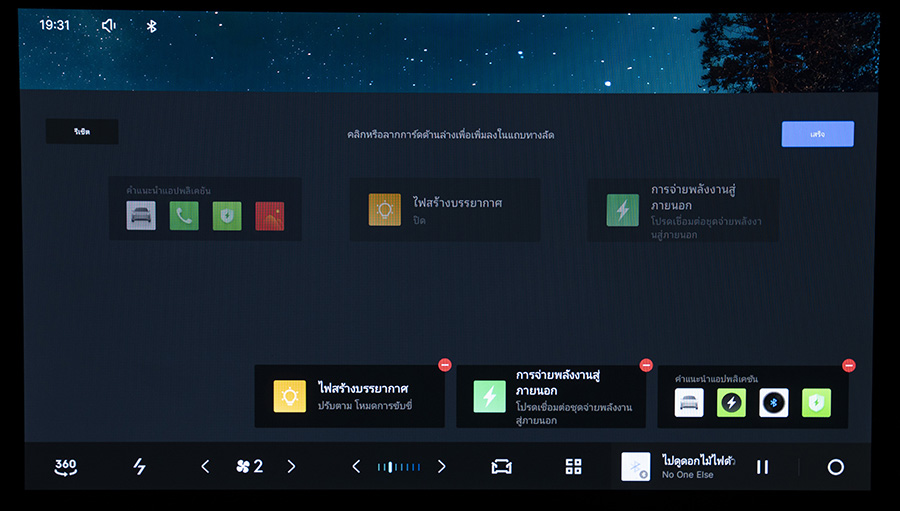Tap the Bluetooth app icon in bottom card
Viewport: 900px width, 511px height.
[x=774, y=402]
